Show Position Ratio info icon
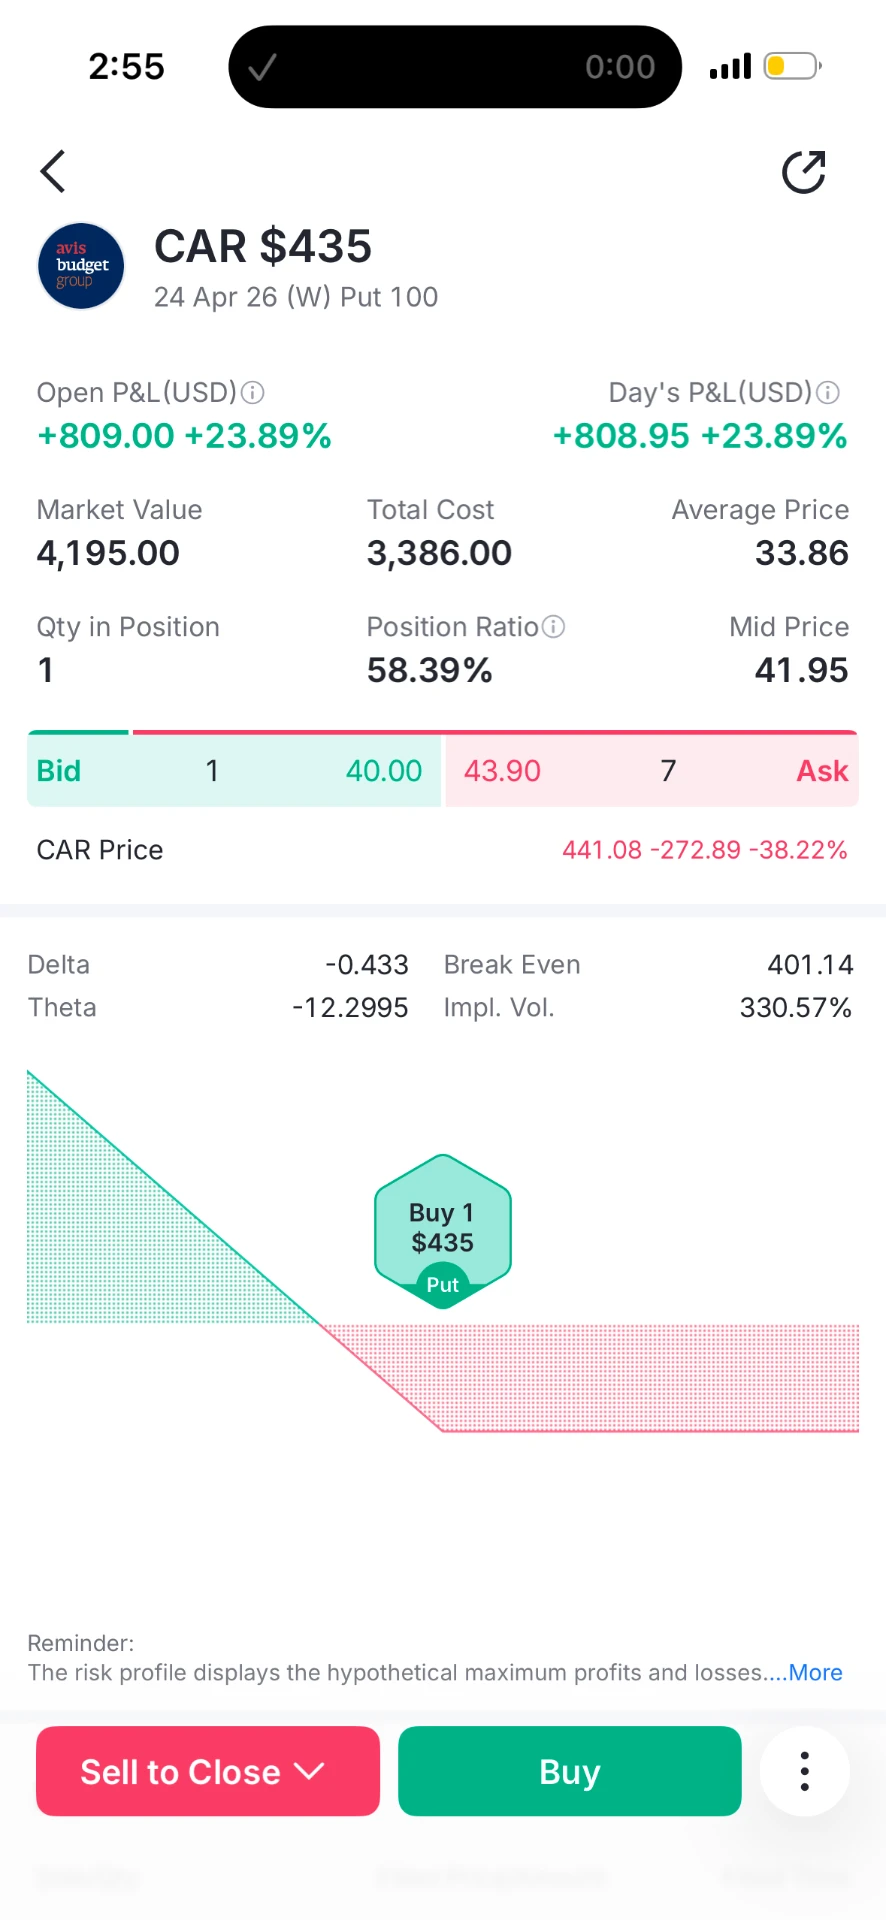This screenshot has height=1920, width=886. (553, 627)
